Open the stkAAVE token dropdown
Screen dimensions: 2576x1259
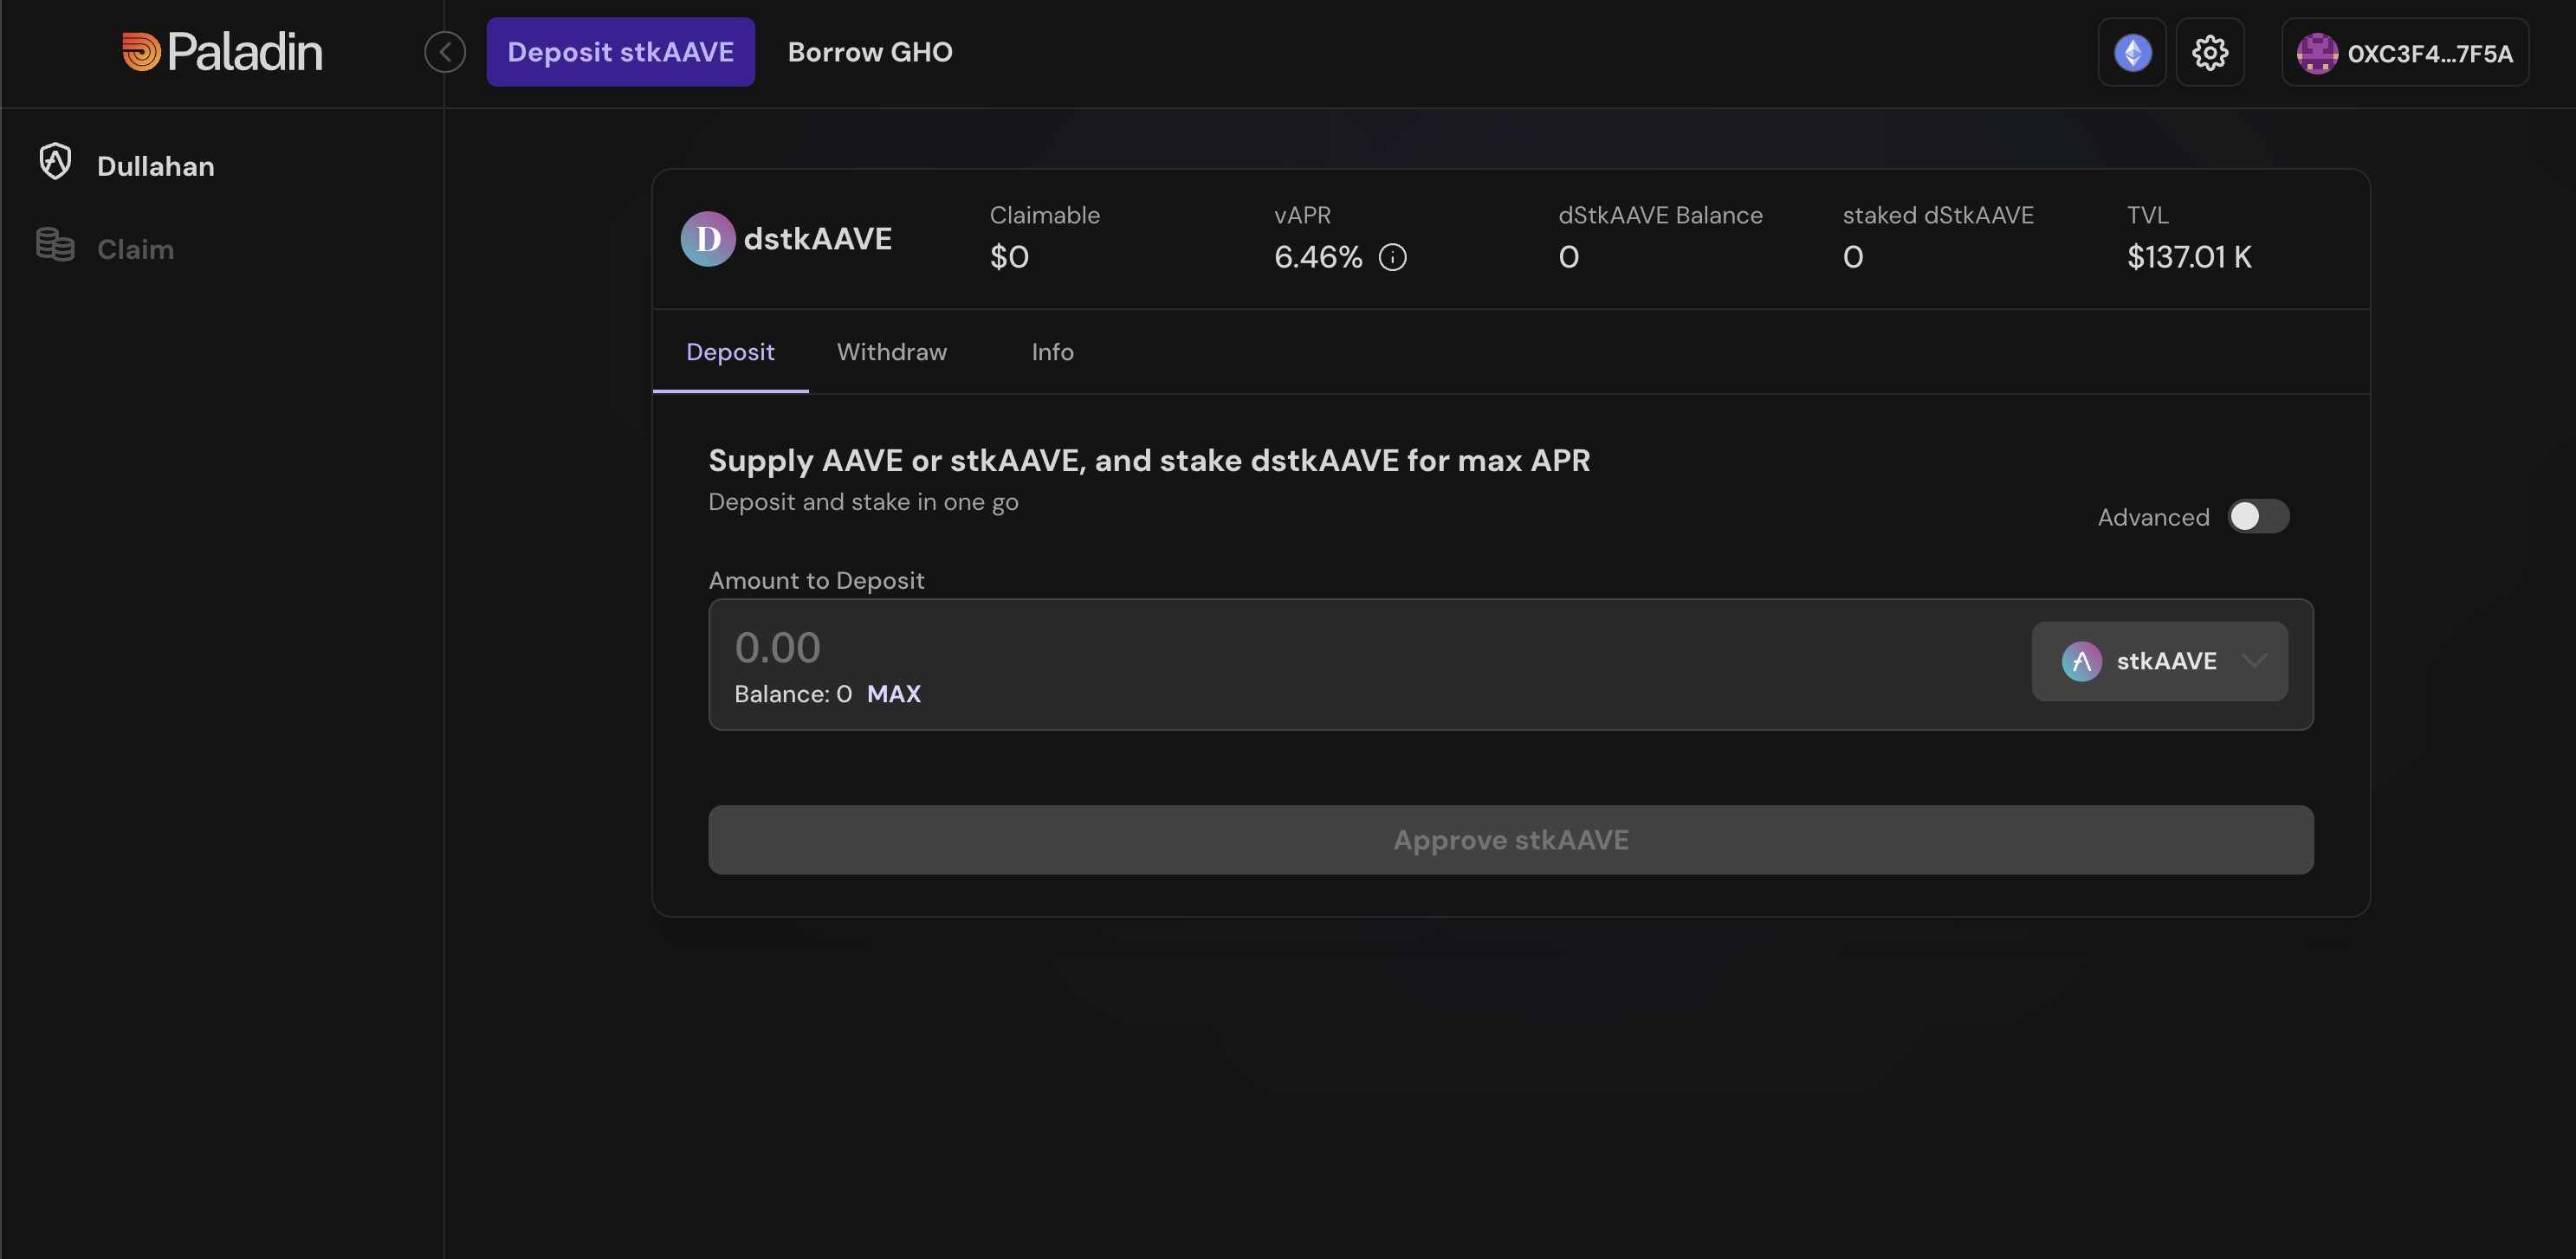pos(2158,661)
